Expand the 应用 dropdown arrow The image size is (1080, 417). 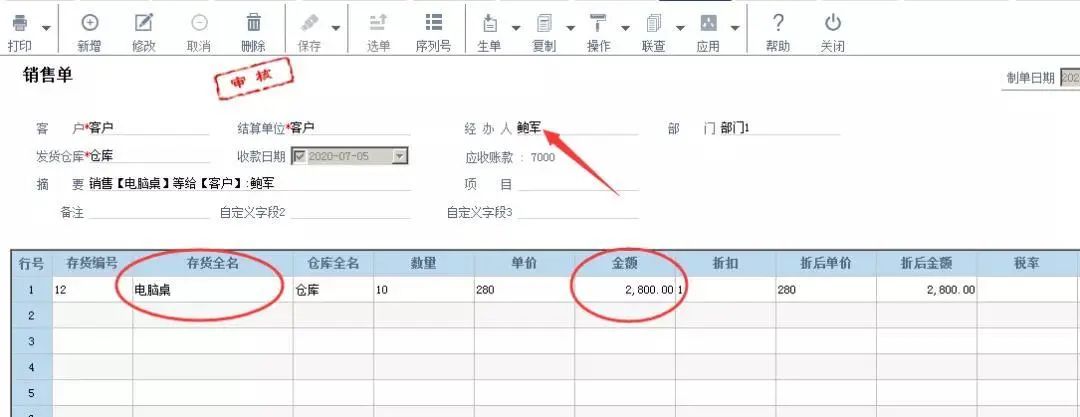735,28
